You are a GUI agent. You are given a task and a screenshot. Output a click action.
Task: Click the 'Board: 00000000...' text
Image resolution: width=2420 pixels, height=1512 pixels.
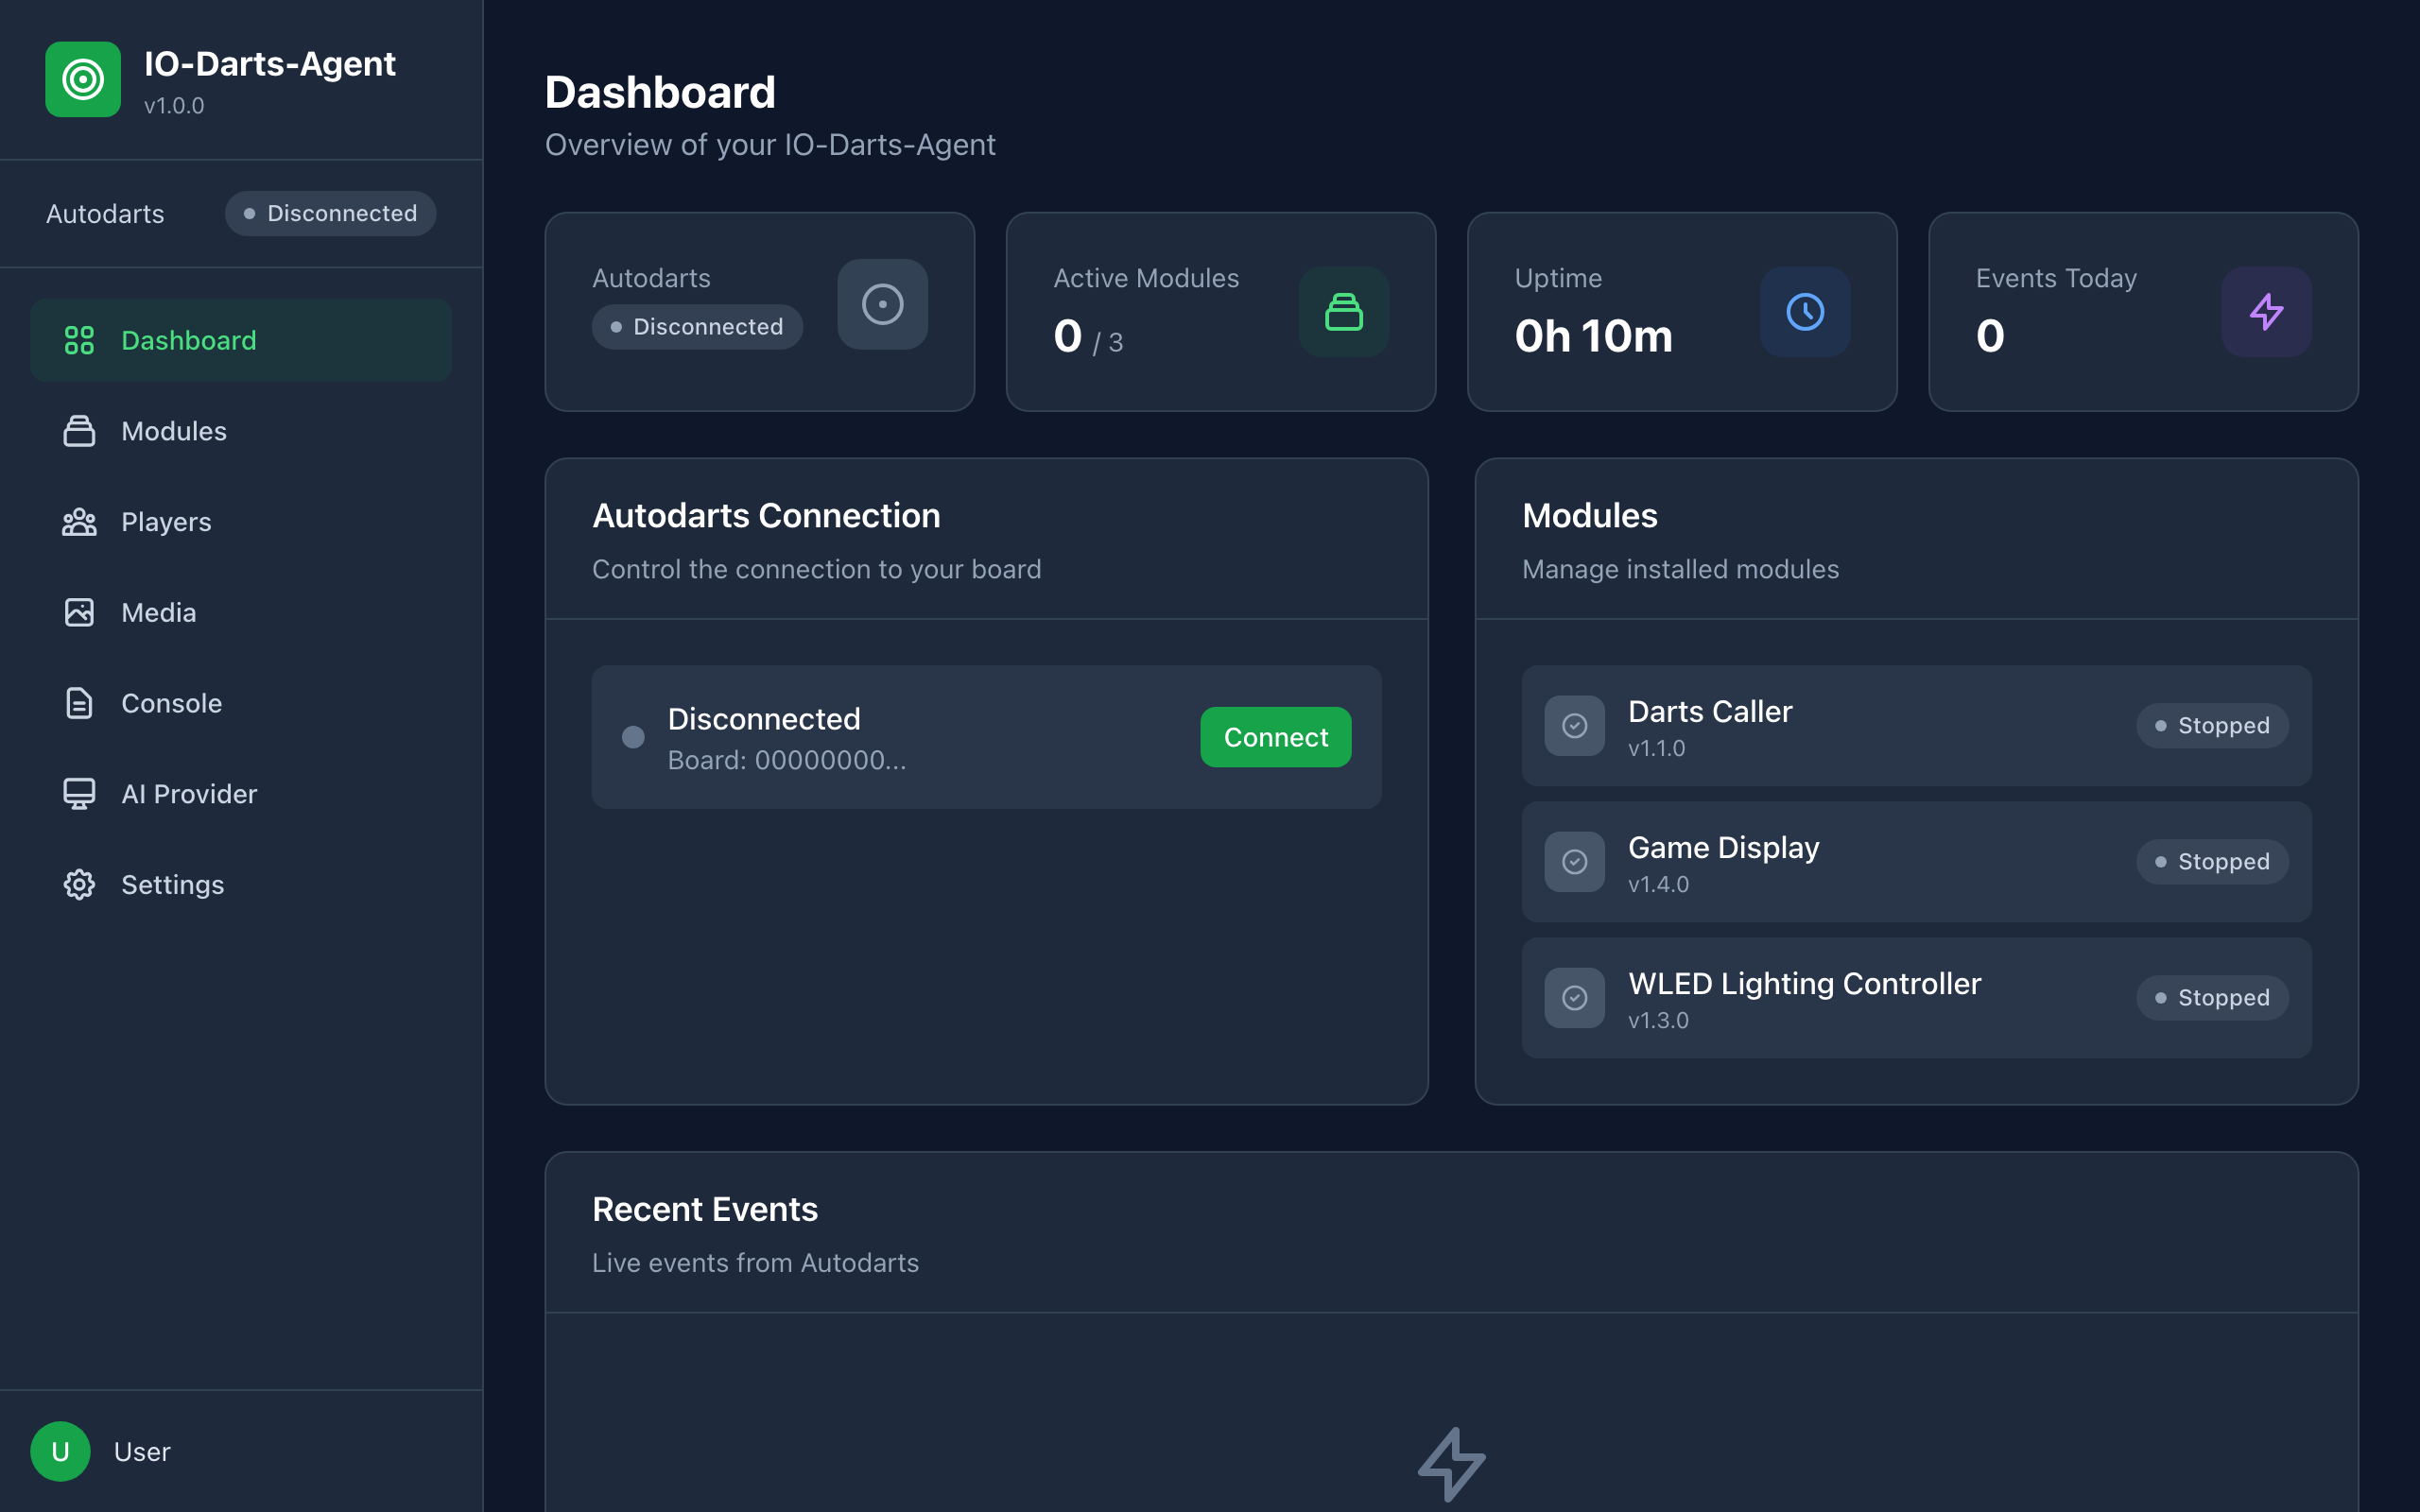point(787,760)
